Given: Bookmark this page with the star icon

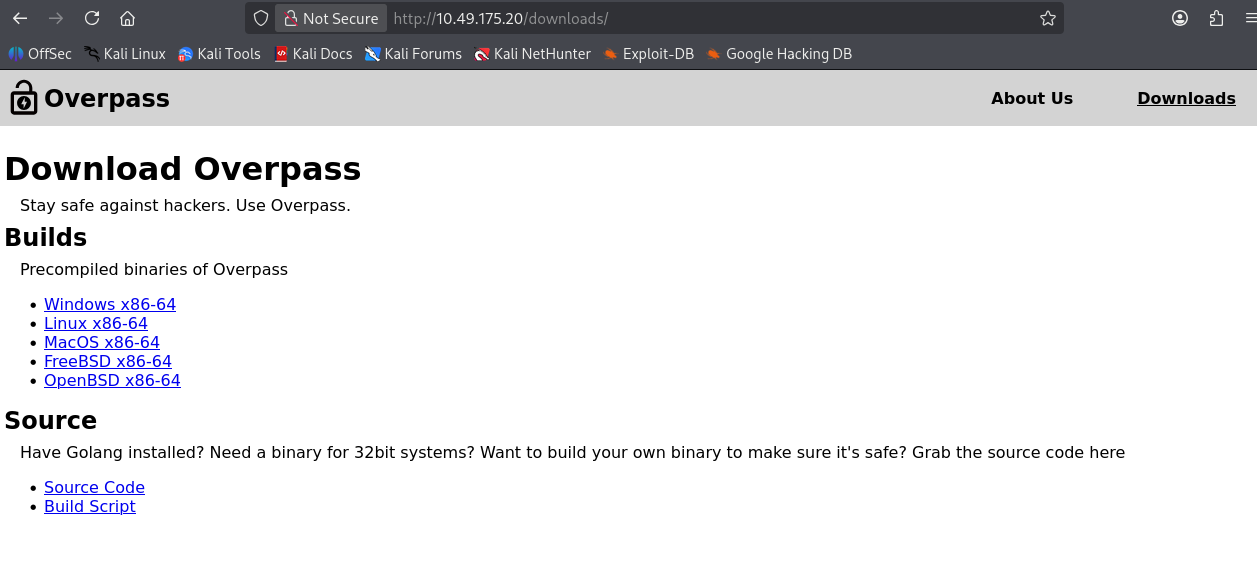Looking at the screenshot, I should [1047, 18].
